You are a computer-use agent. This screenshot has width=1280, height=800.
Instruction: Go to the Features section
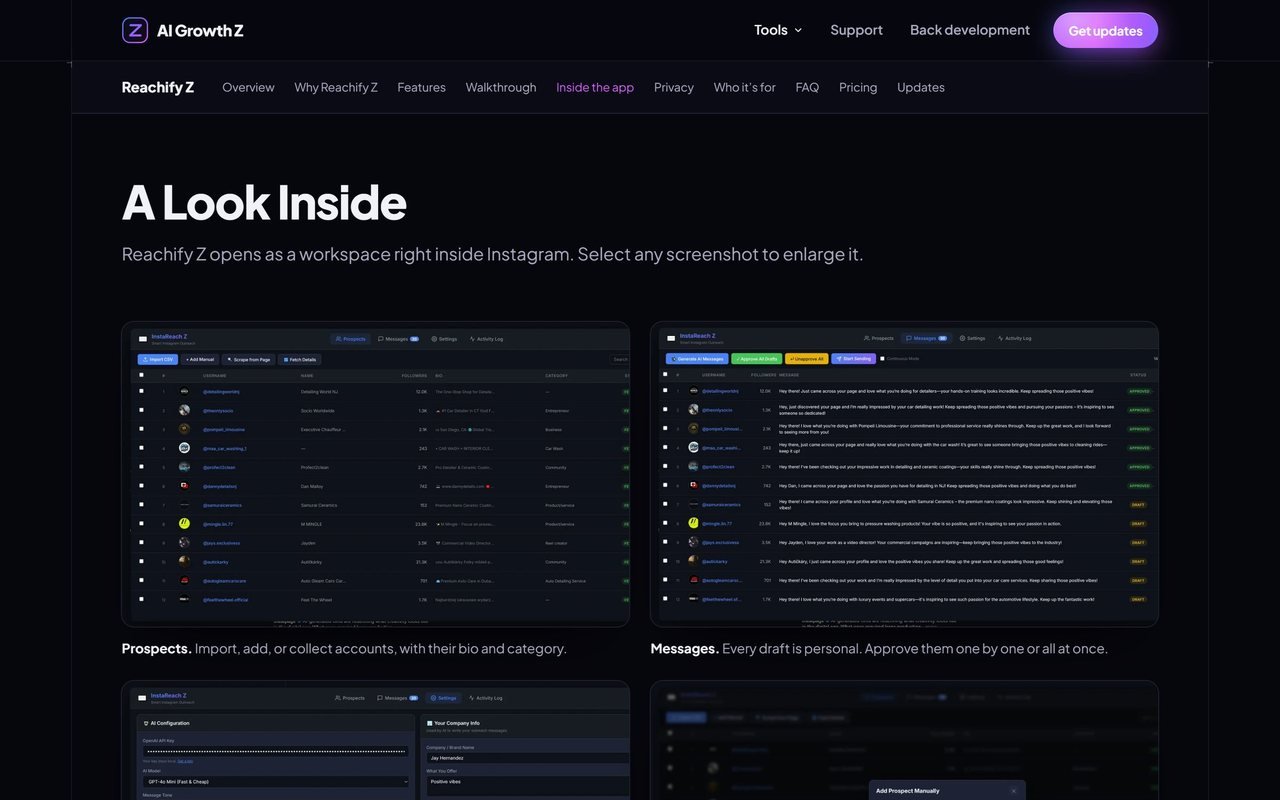coord(421,87)
